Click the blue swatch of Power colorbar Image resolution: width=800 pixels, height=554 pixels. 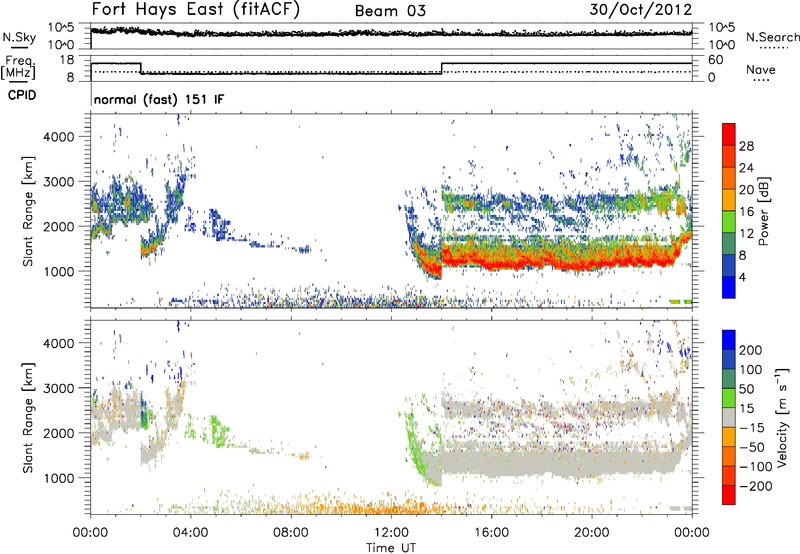click(729, 287)
